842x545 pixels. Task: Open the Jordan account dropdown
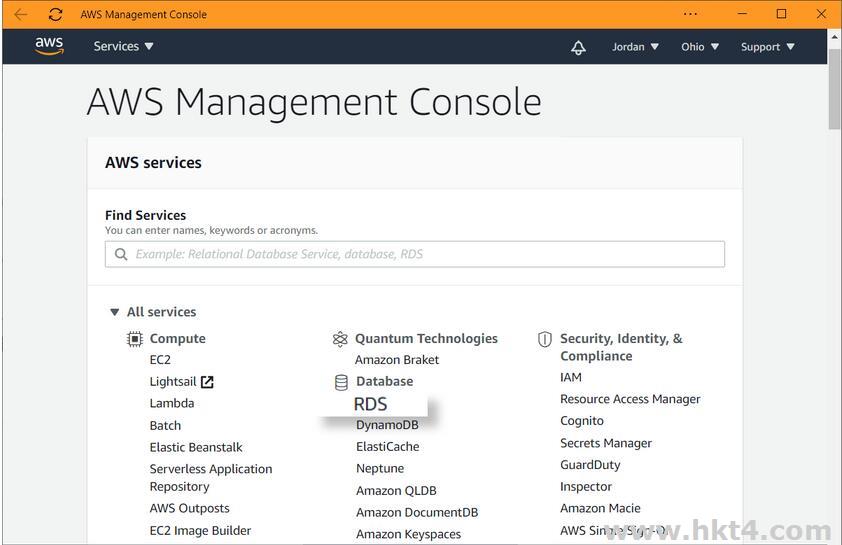coord(635,47)
